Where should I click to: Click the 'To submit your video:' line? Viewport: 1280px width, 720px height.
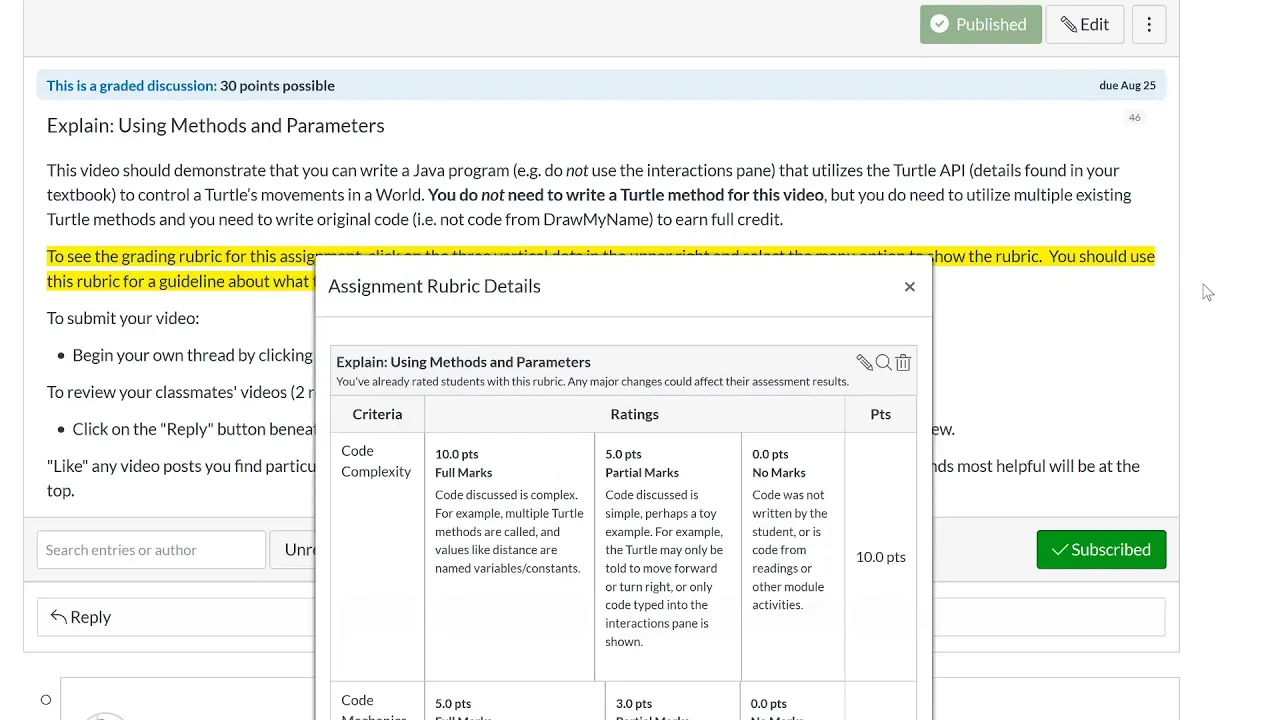[123, 318]
